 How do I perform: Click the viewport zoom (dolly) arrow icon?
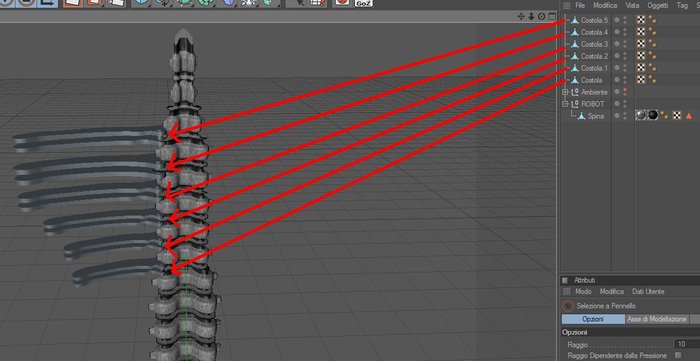[531, 16]
